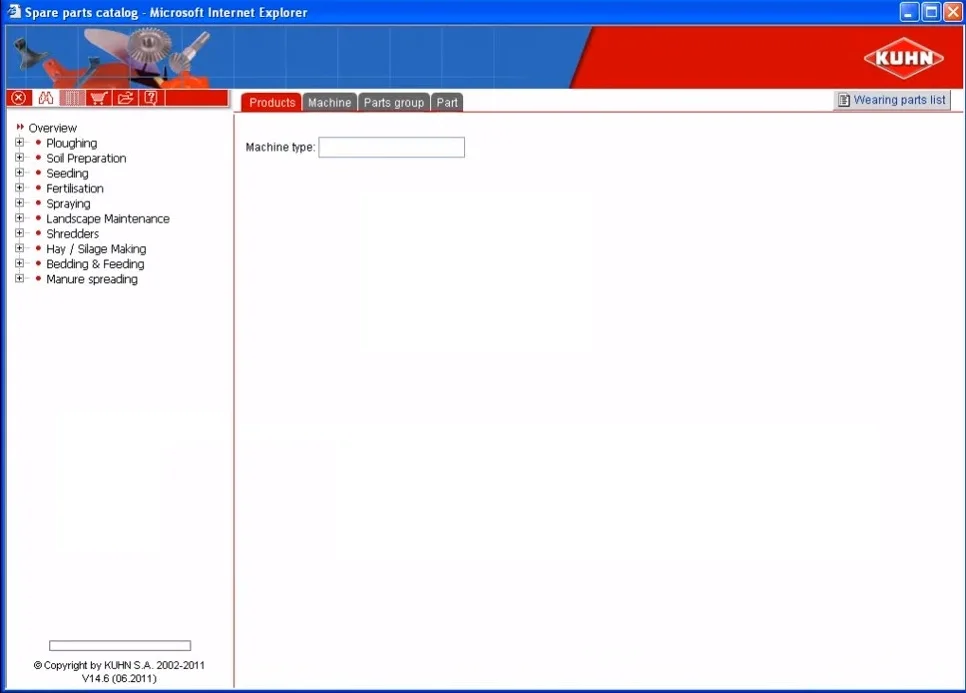This screenshot has width=966, height=693.
Task: Click the hatched grid toolbar icon
Action: (x=72, y=98)
